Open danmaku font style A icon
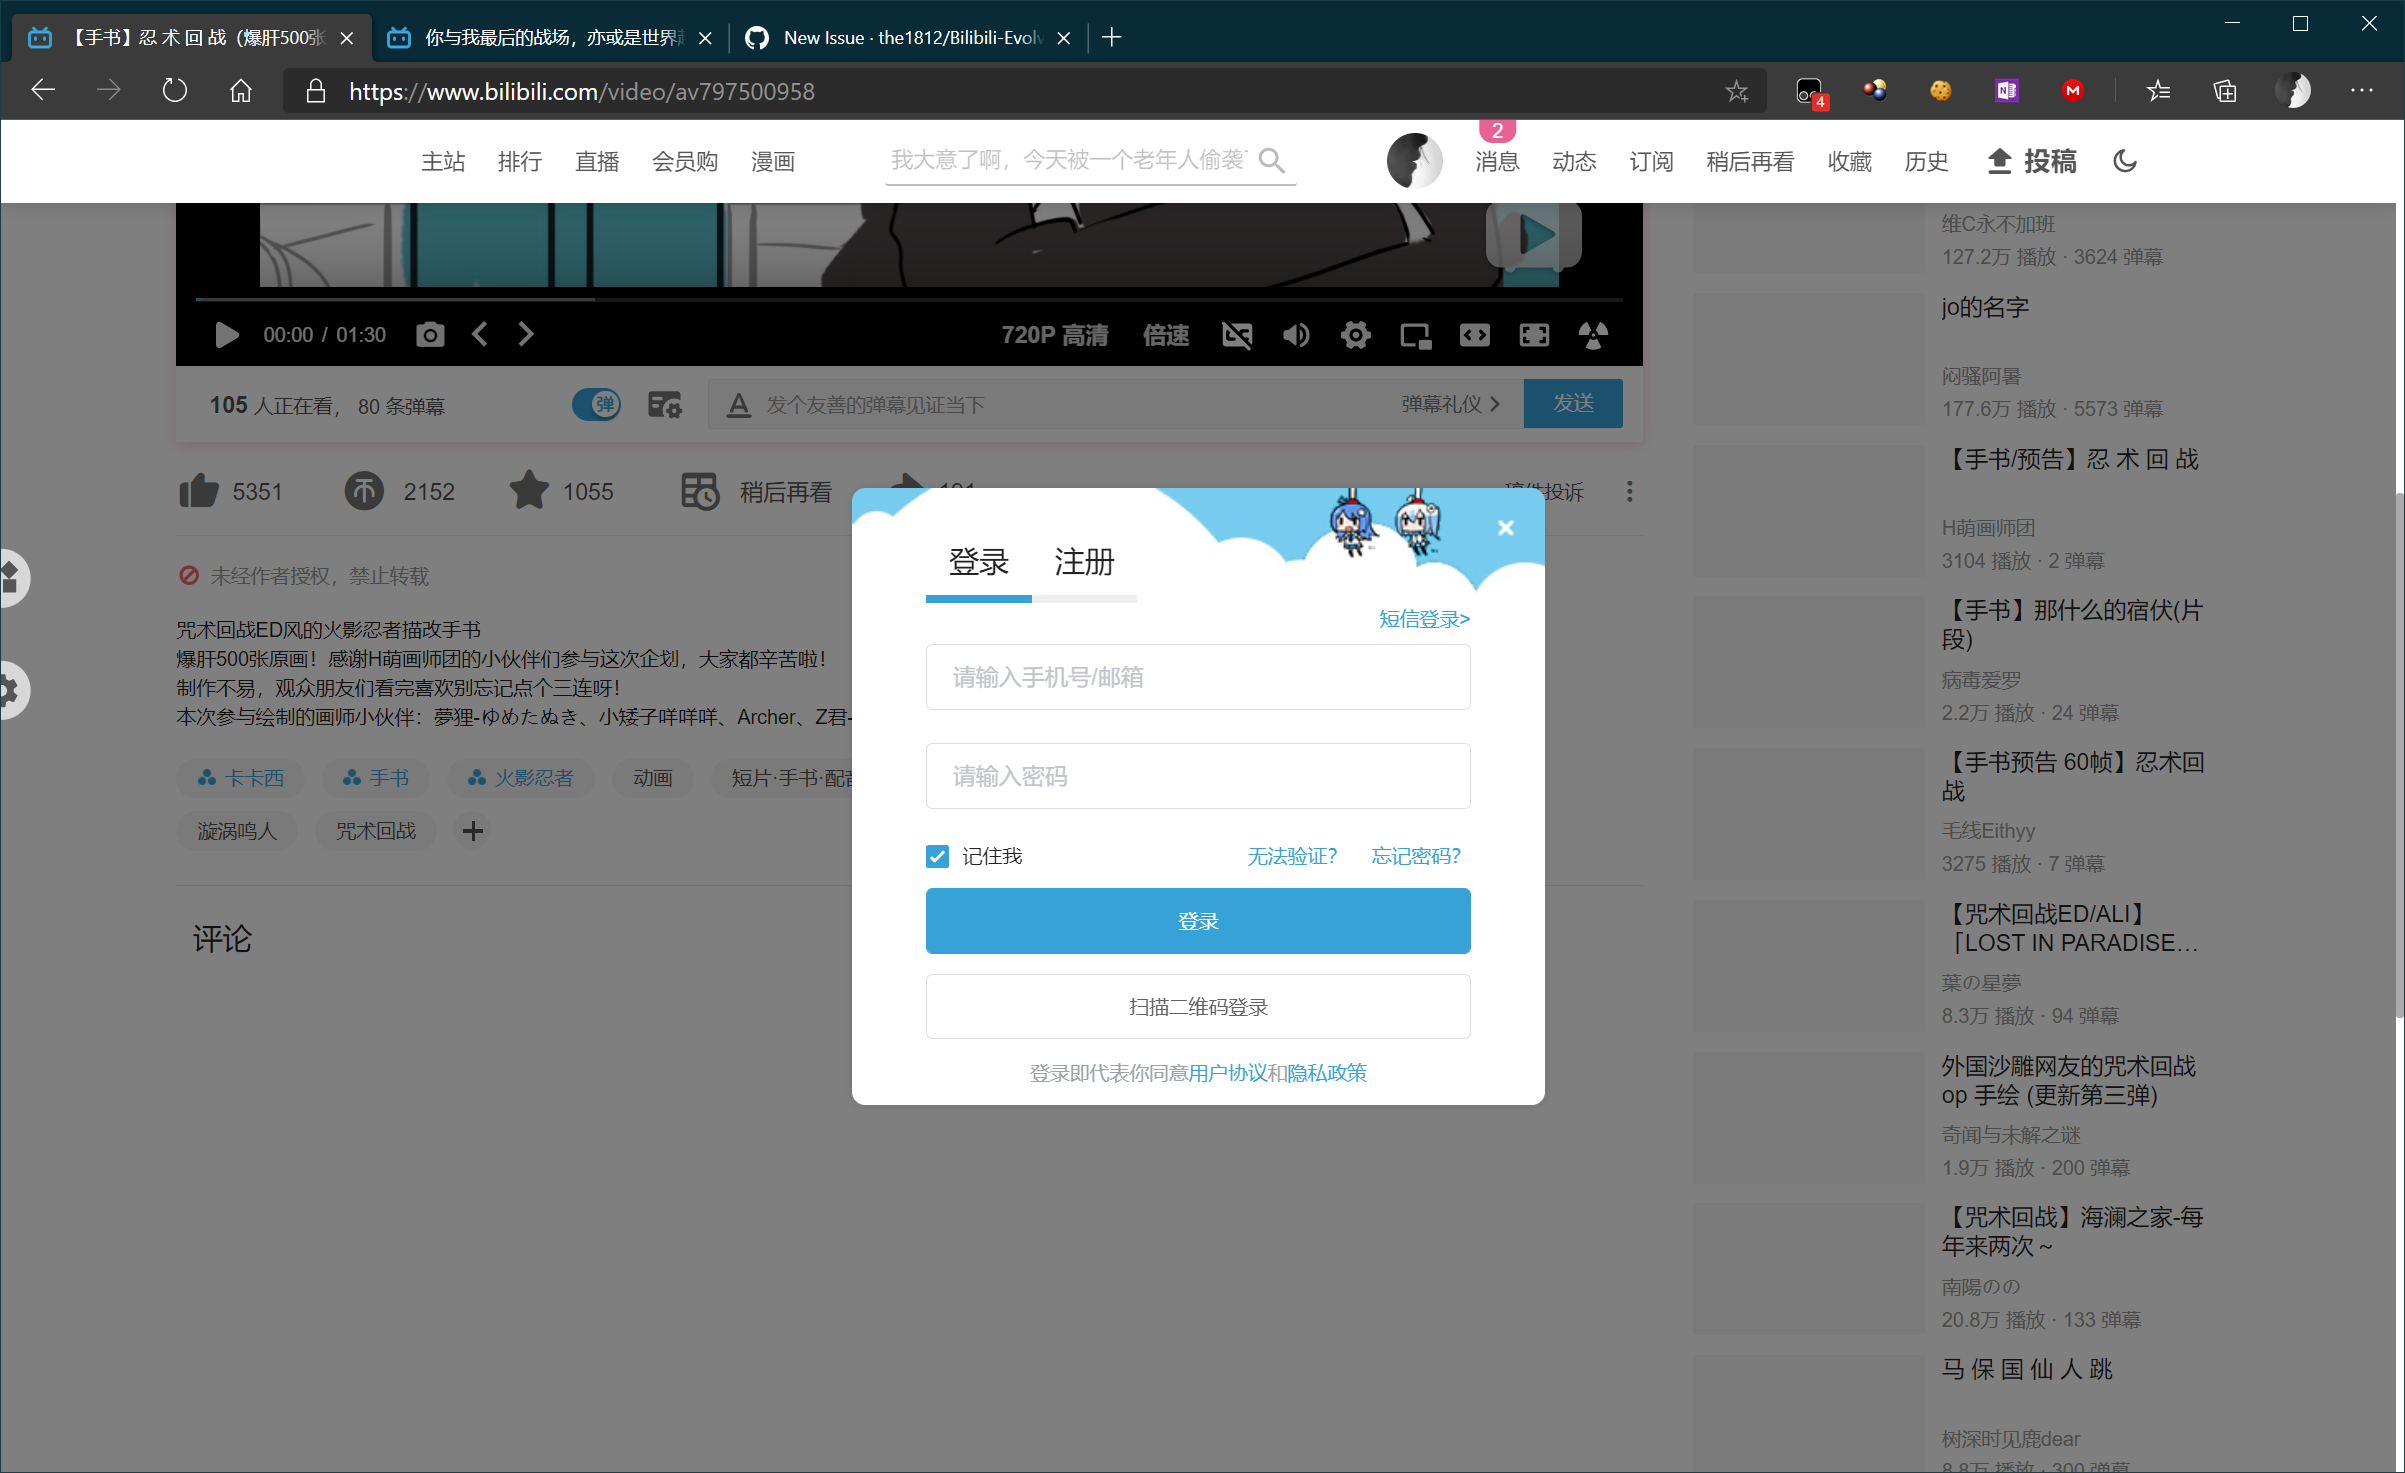The width and height of the screenshot is (2405, 1473). (x=738, y=405)
